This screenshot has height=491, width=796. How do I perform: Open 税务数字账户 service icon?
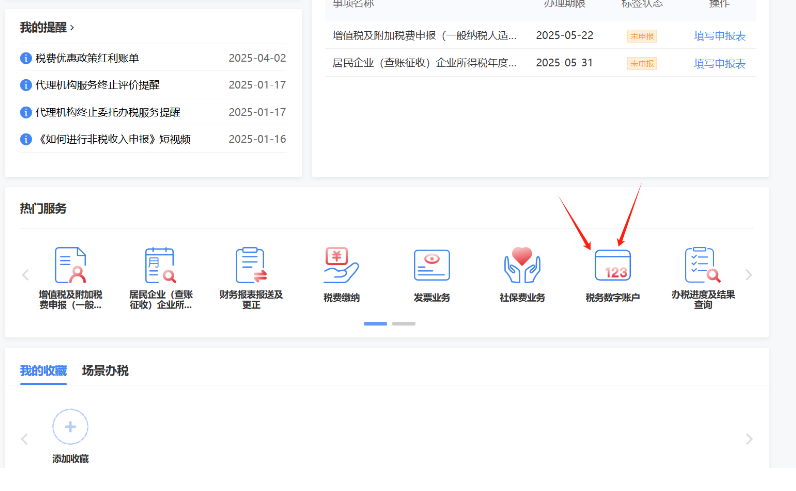[x=613, y=265]
